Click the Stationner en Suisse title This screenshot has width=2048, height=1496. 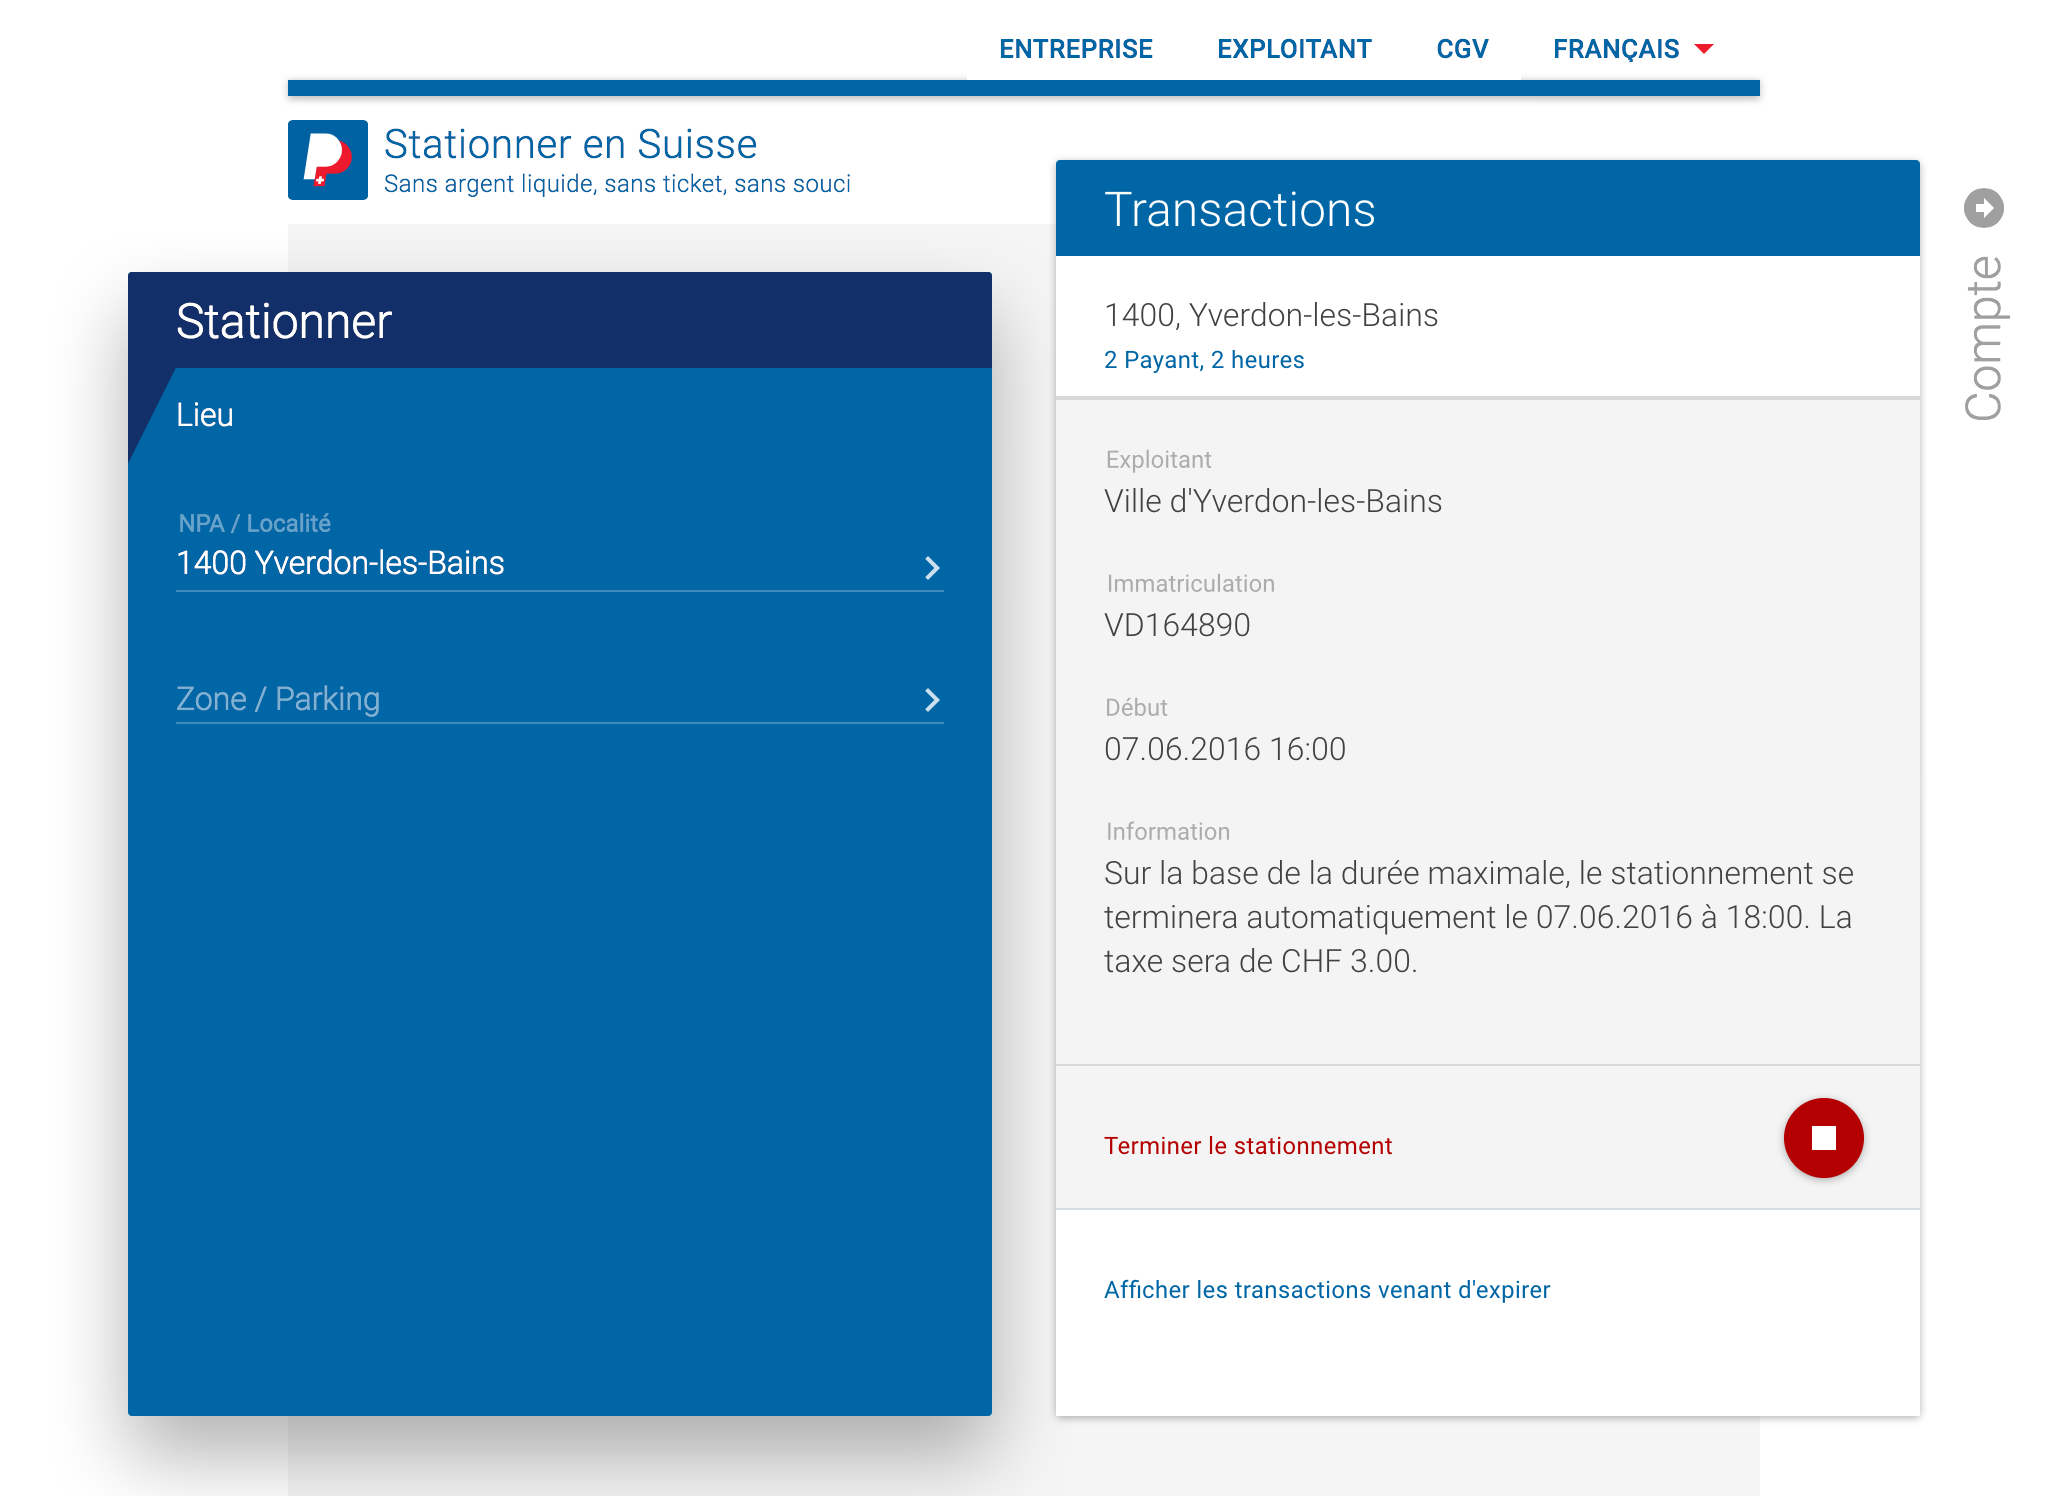coord(571,144)
